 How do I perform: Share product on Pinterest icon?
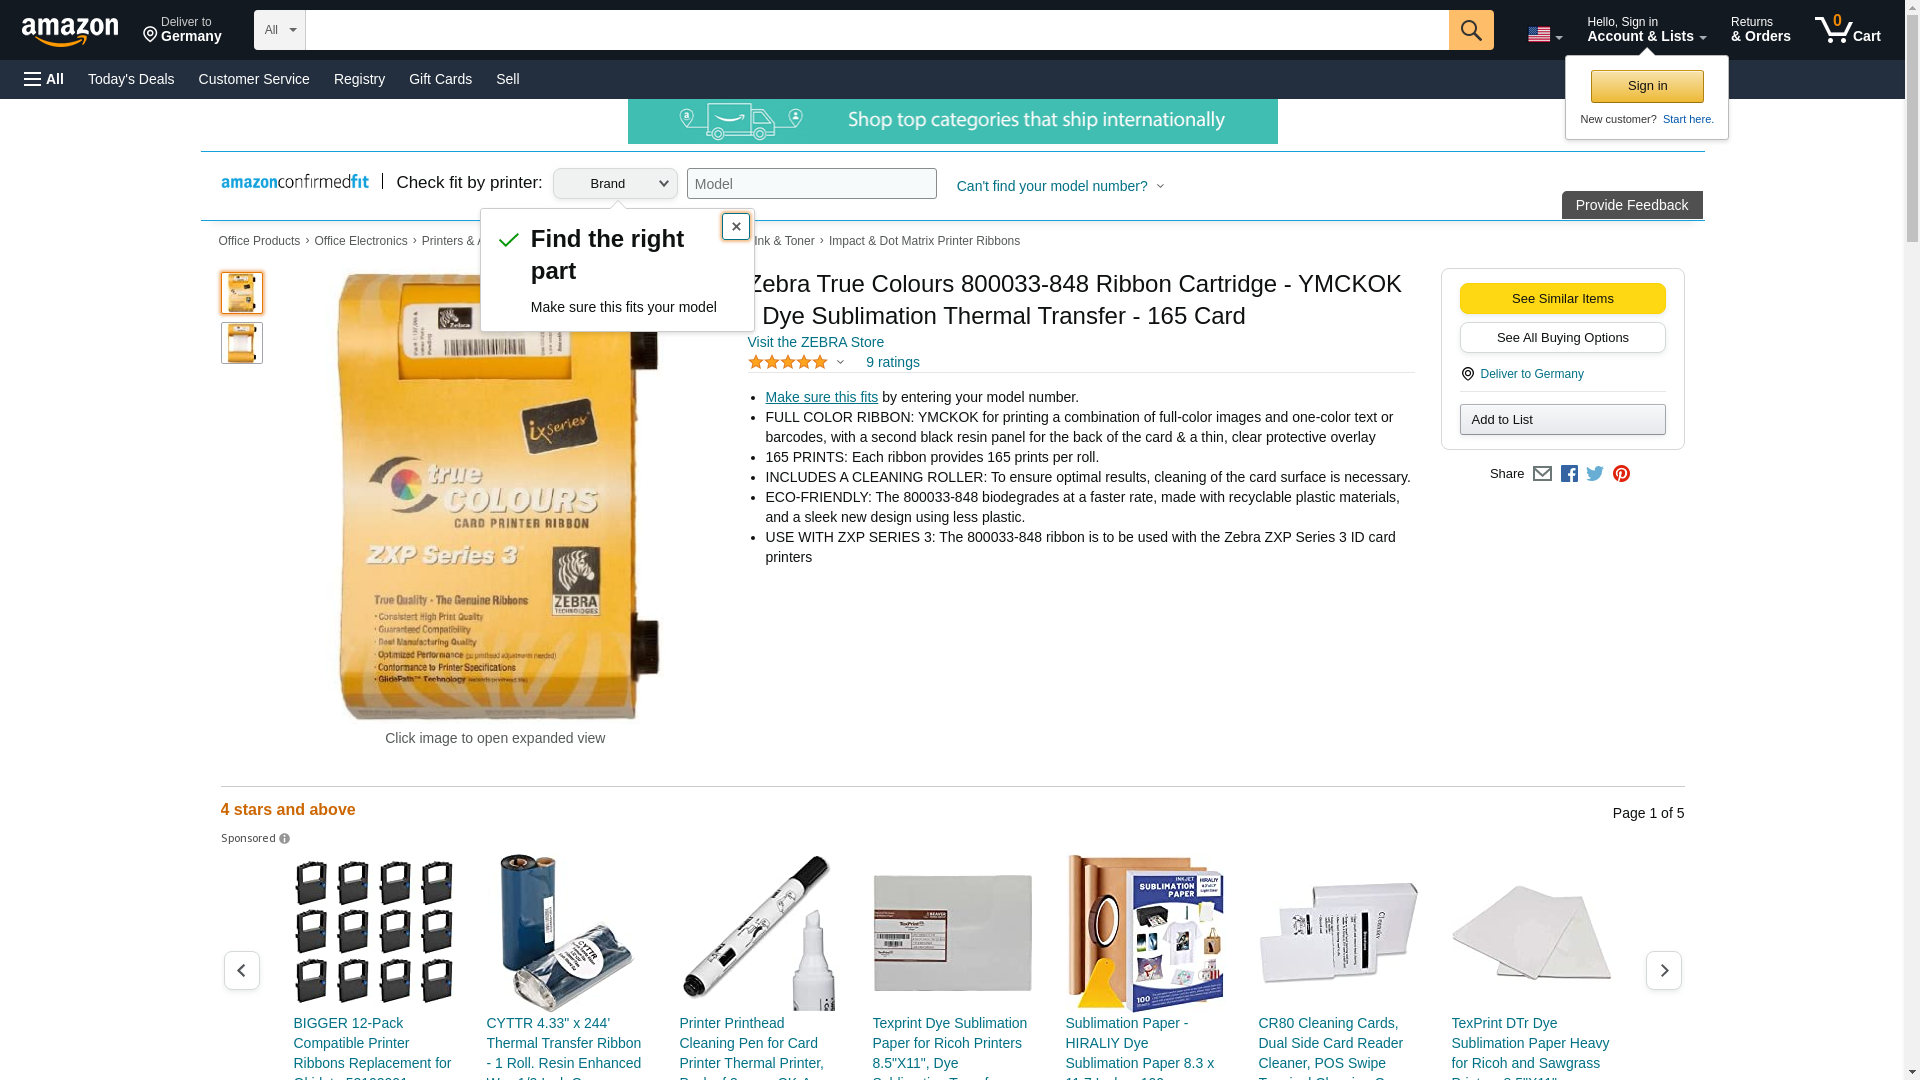click(1621, 474)
